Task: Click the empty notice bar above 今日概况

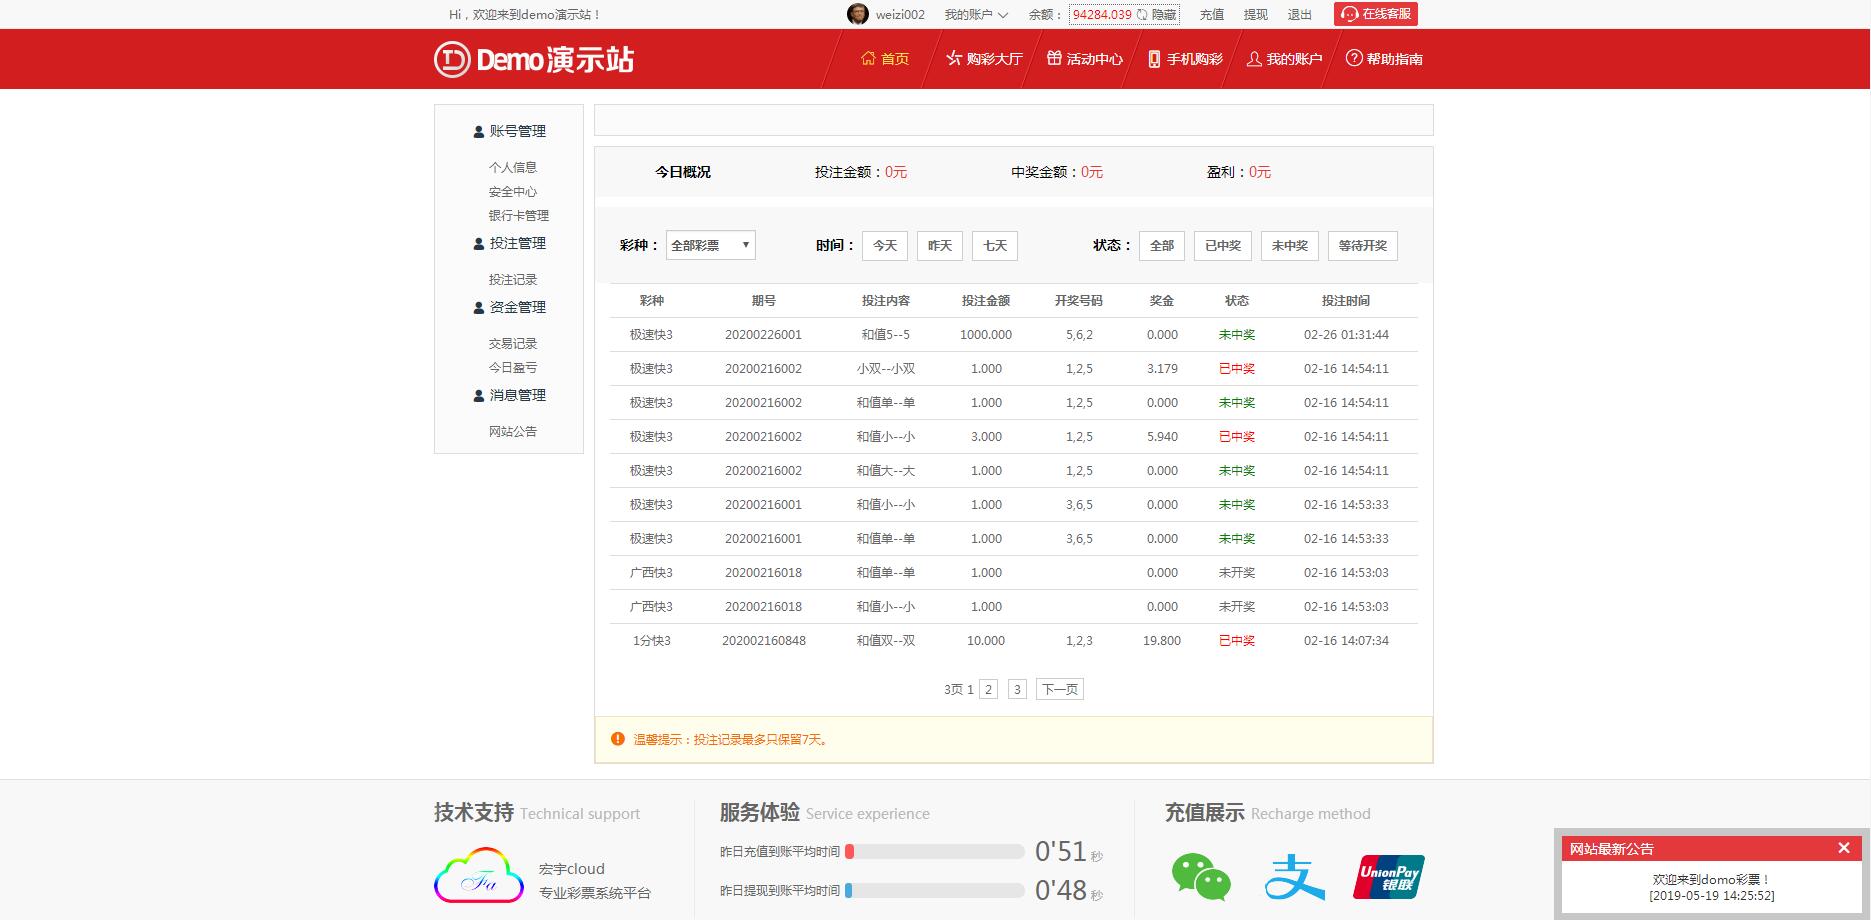Action: pyautogui.click(x=1013, y=120)
